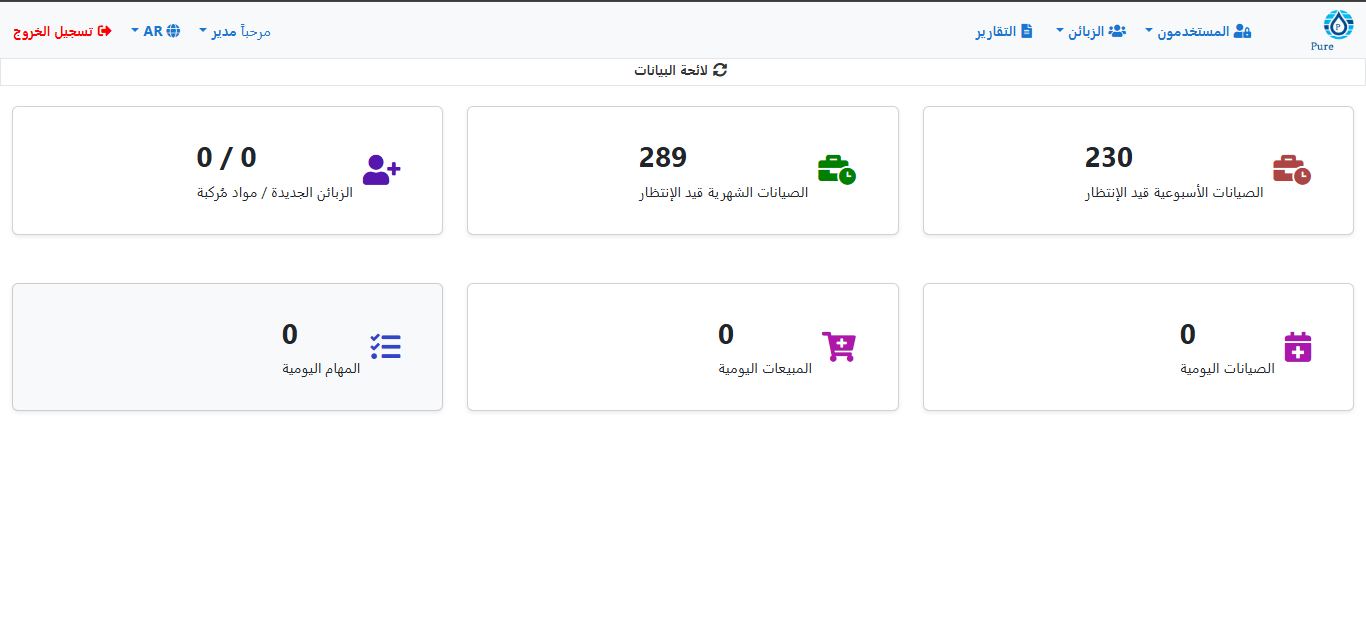Click the red briefcase-clock weekly maintenance icon
The image size is (1366, 642).
[x=1291, y=170]
